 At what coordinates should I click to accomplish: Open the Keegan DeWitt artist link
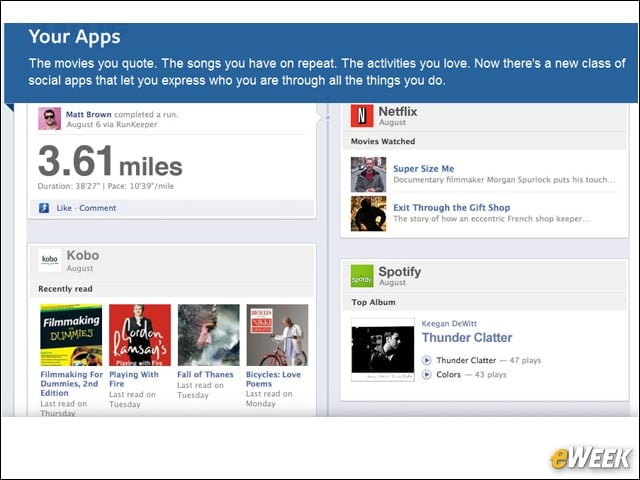click(x=449, y=324)
